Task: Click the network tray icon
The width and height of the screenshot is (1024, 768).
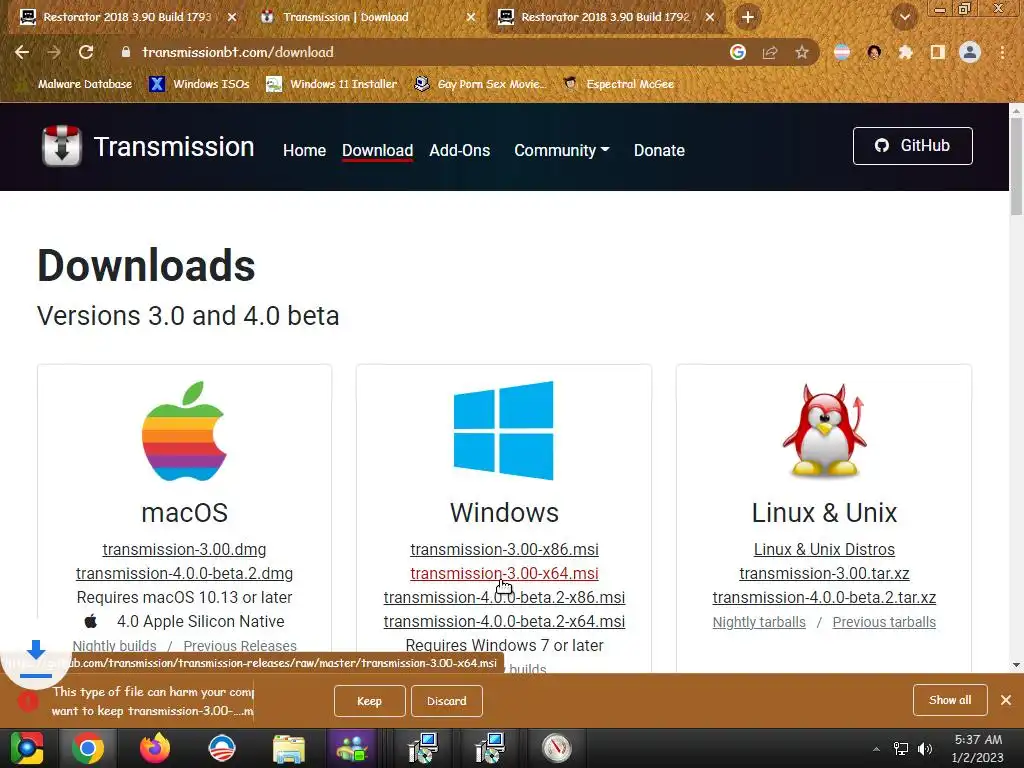Action: pos(901,748)
